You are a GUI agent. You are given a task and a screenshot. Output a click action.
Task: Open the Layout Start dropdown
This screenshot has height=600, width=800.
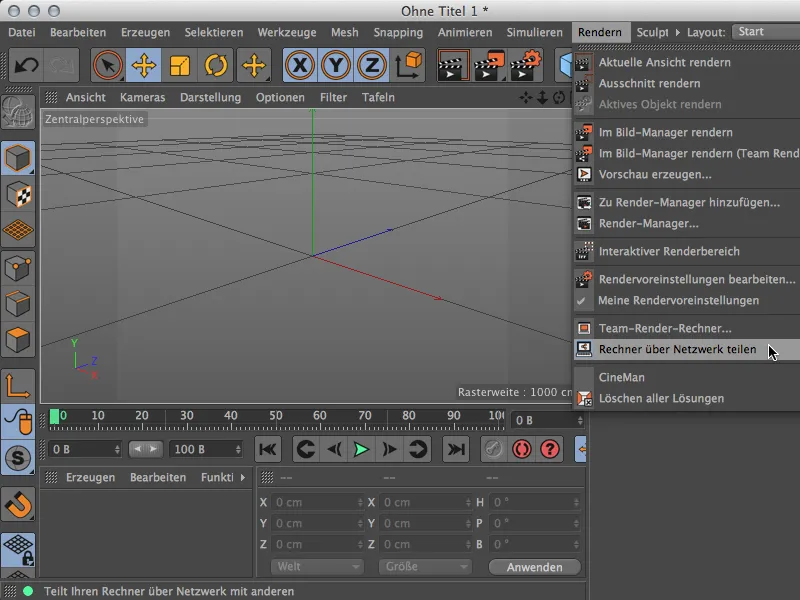(765, 32)
